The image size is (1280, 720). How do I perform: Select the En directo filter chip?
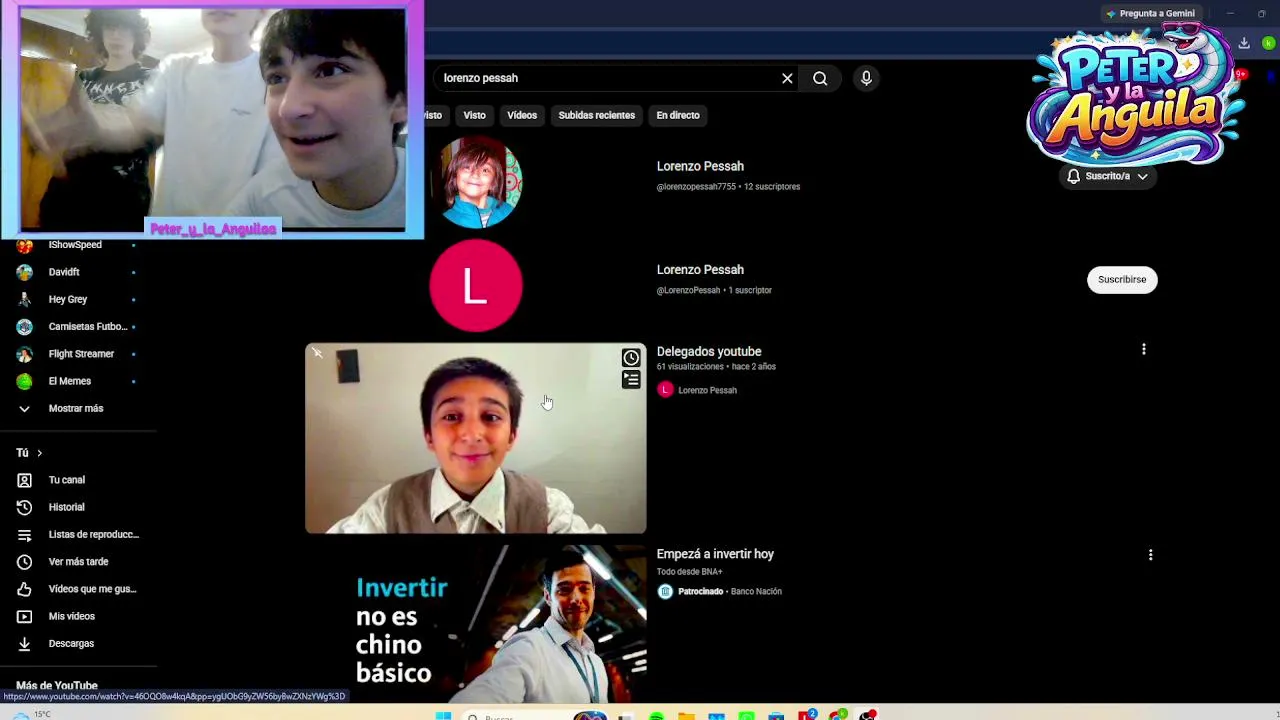pyautogui.click(x=678, y=115)
